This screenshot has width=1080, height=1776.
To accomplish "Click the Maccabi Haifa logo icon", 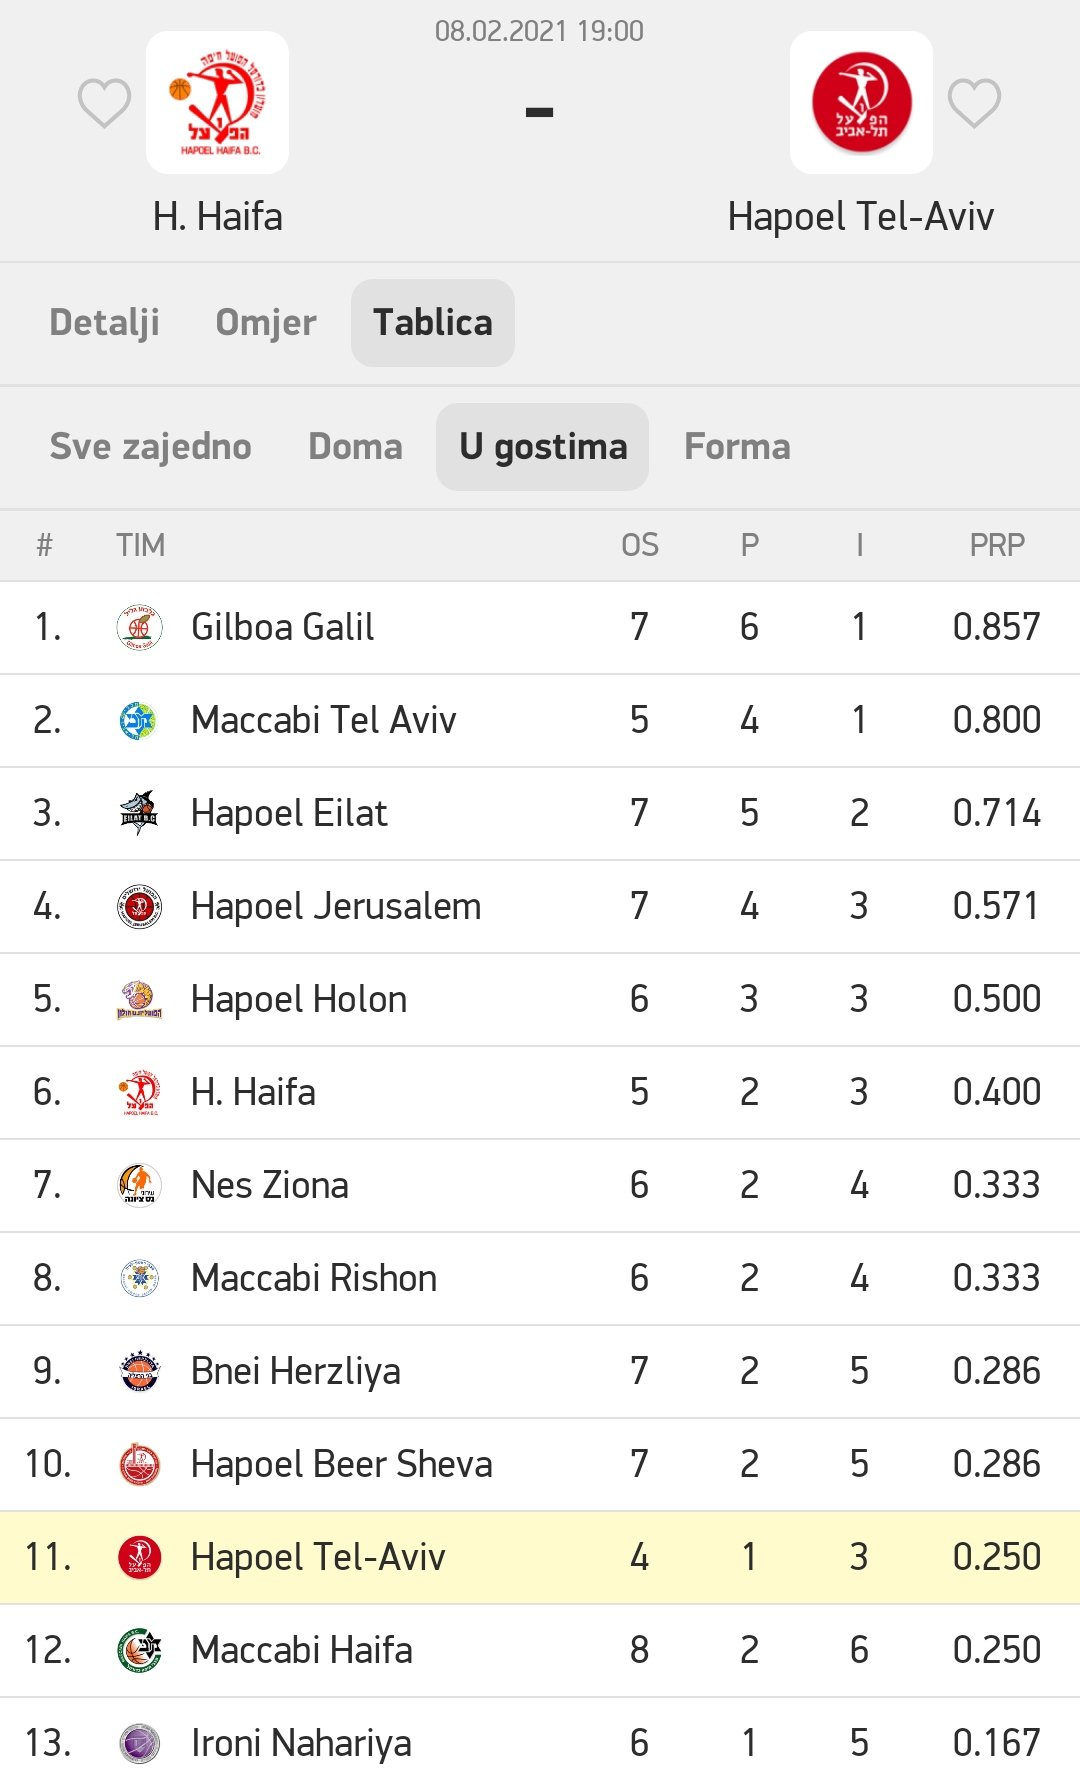I will tap(139, 1651).
